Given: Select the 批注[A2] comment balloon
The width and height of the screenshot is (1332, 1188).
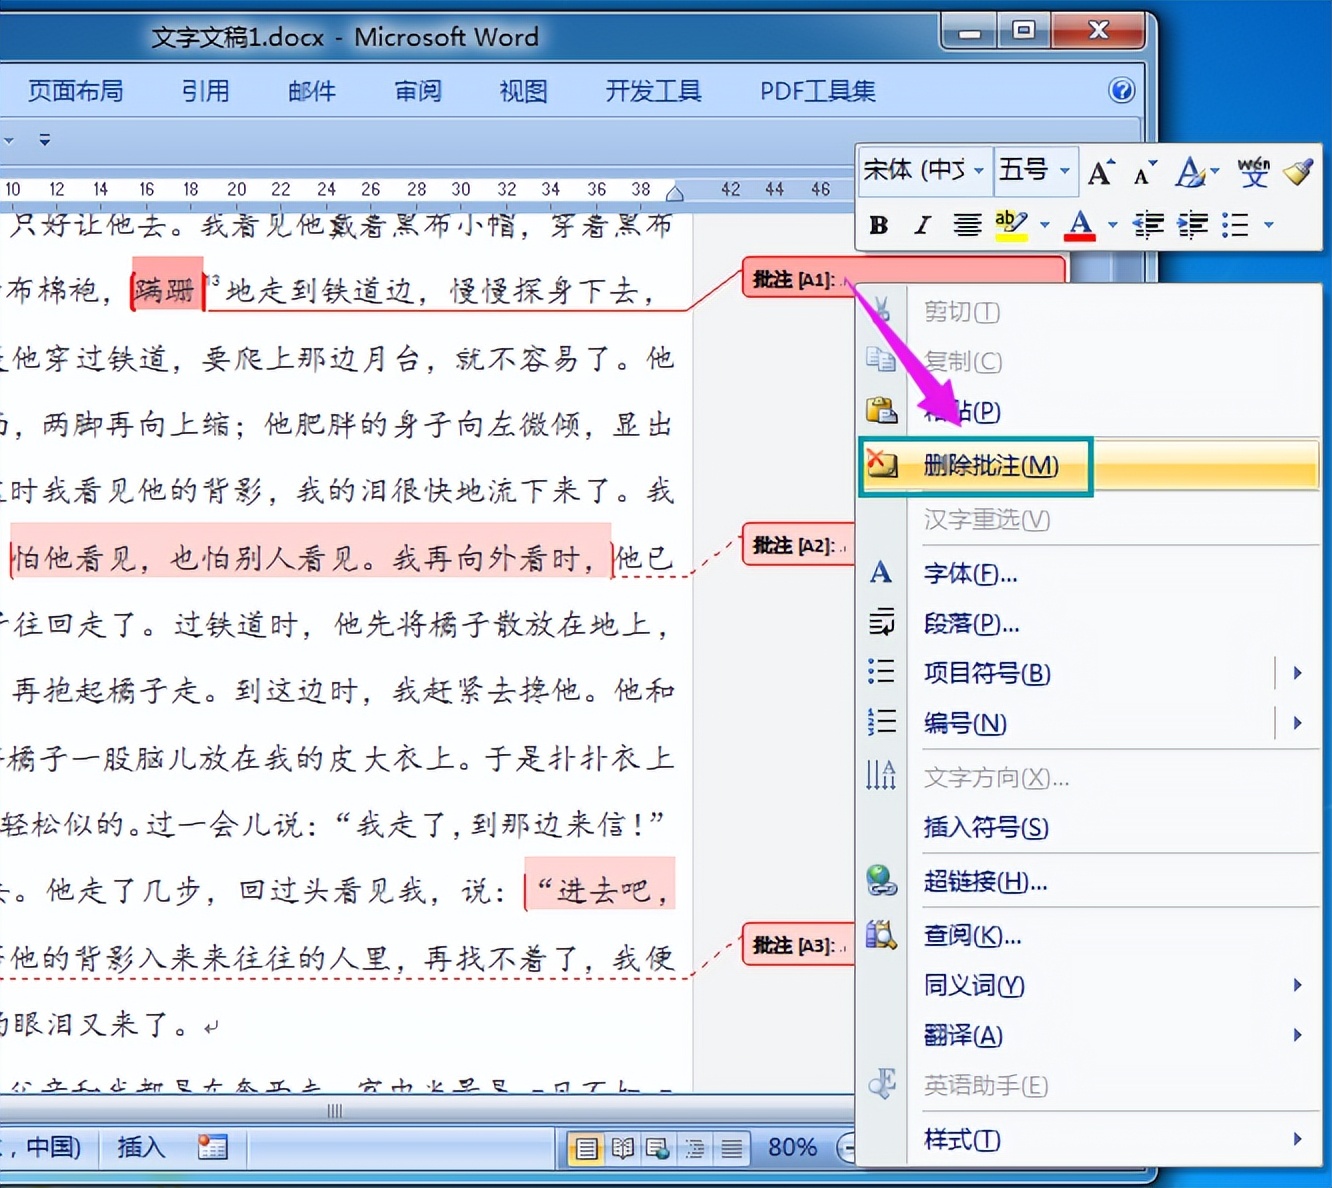Looking at the screenshot, I should click(797, 544).
